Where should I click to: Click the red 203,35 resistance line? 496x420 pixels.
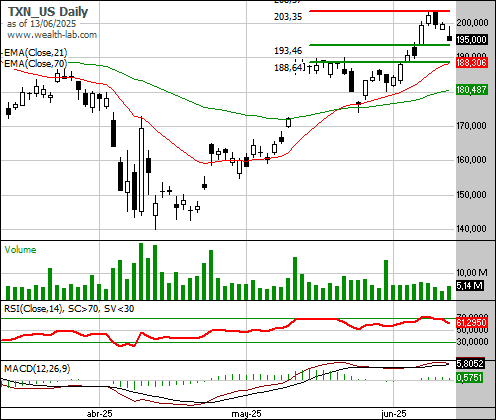point(380,11)
